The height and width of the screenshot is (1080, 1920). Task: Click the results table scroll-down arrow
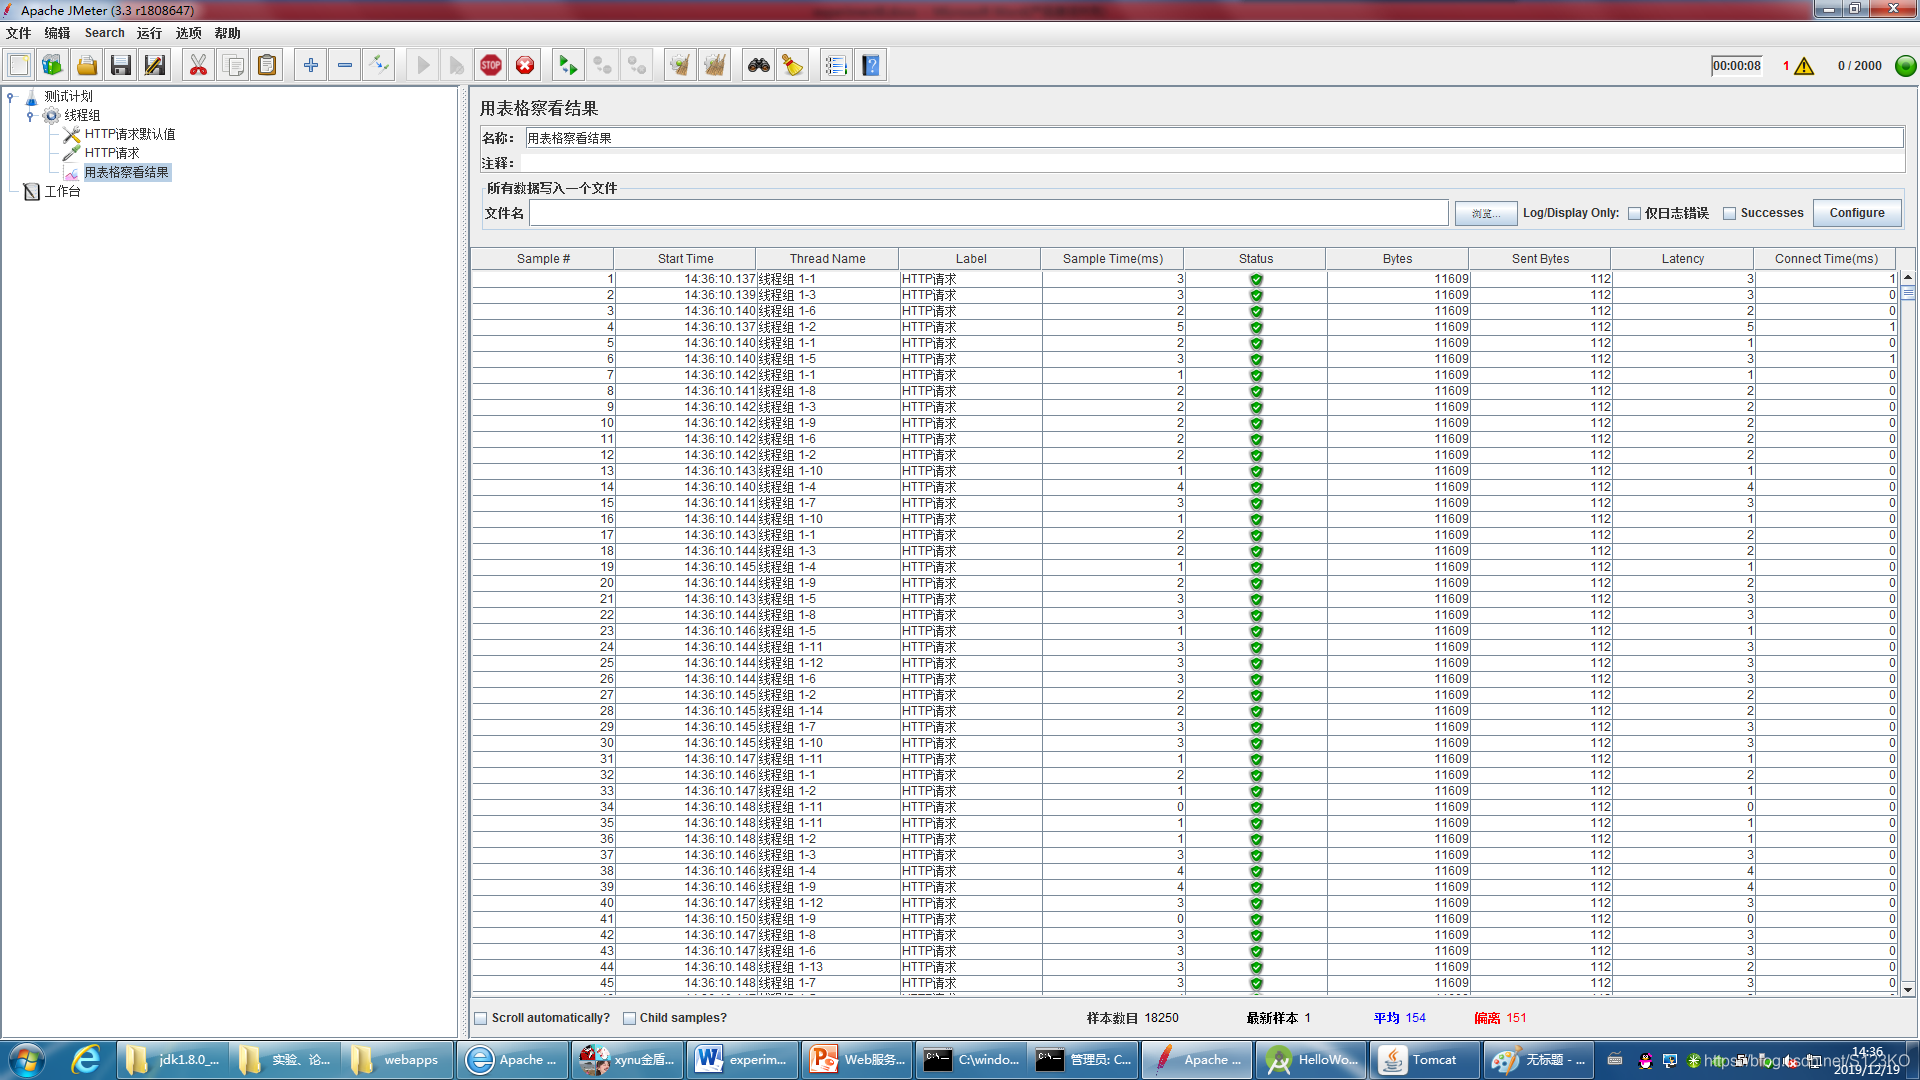(x=1907, y=989)
